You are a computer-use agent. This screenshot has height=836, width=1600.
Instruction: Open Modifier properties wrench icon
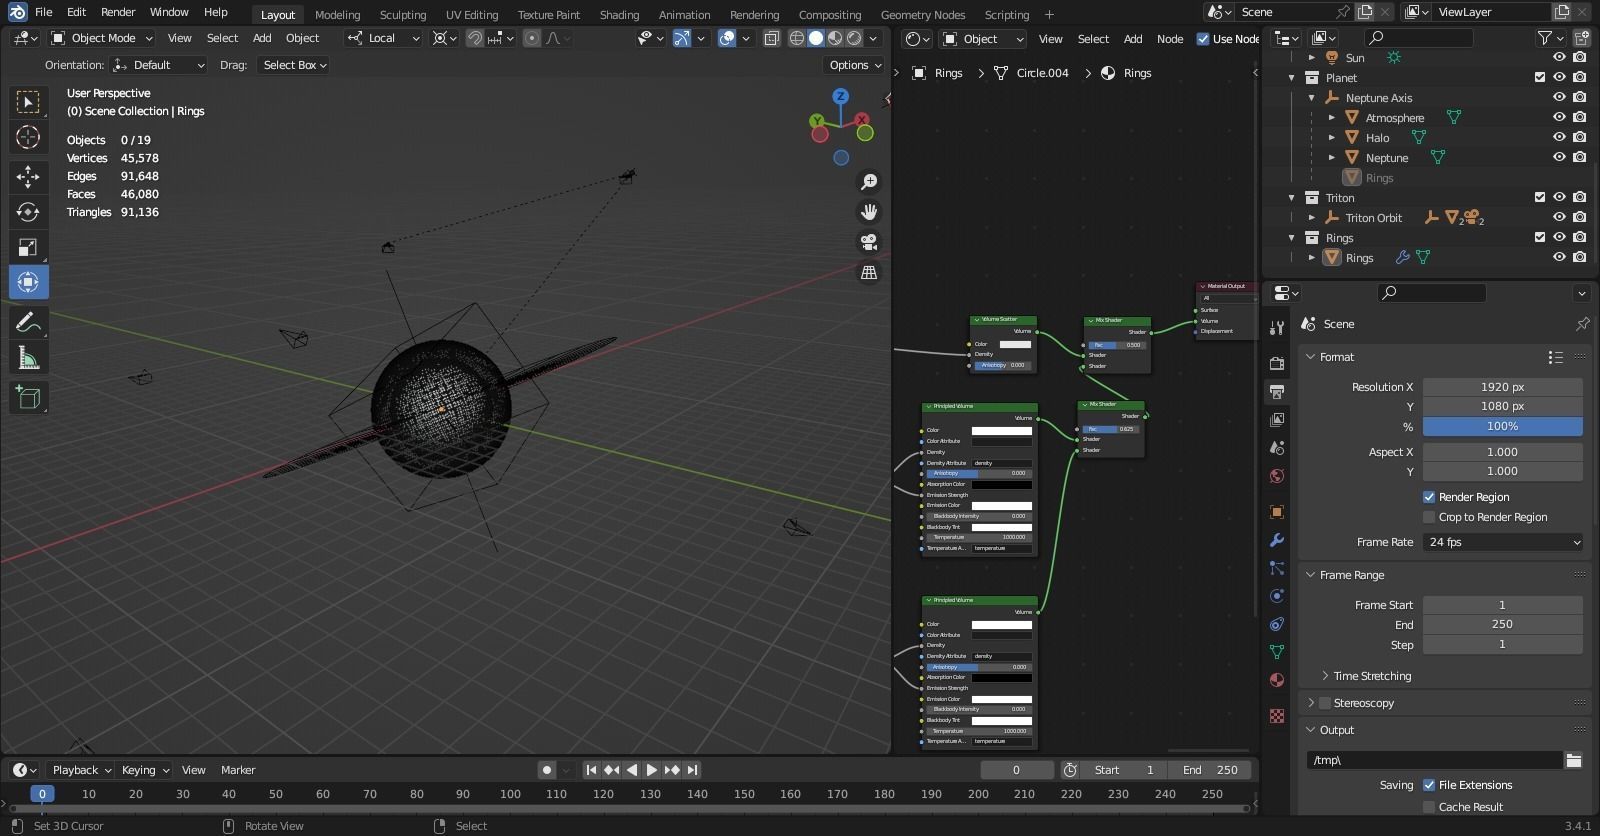pos(1277,540)
